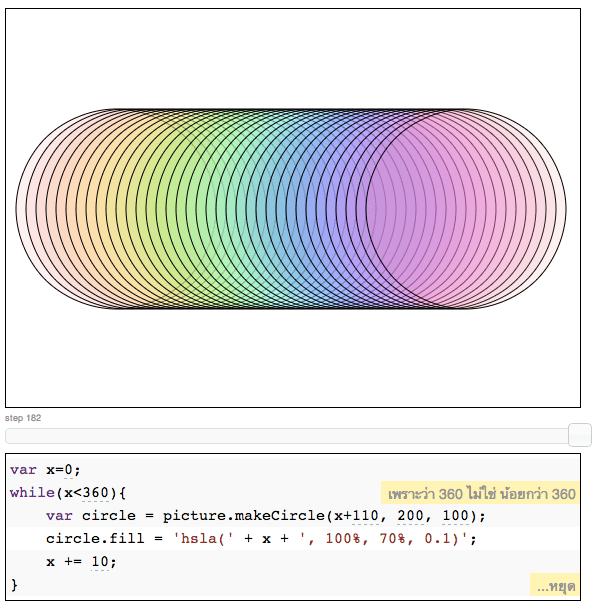The image size is (597, 609).
Task: Click the step slider handle
Action: [580, 435]
